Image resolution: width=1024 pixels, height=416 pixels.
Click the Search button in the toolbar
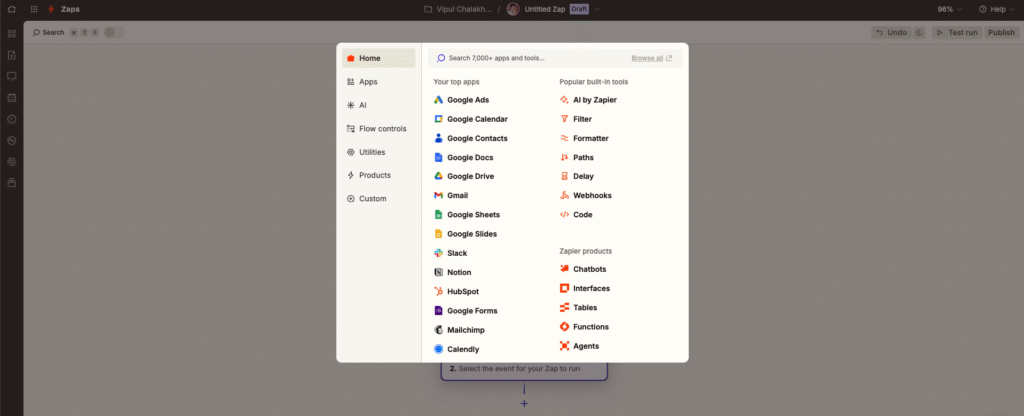[x=48, y=32]
